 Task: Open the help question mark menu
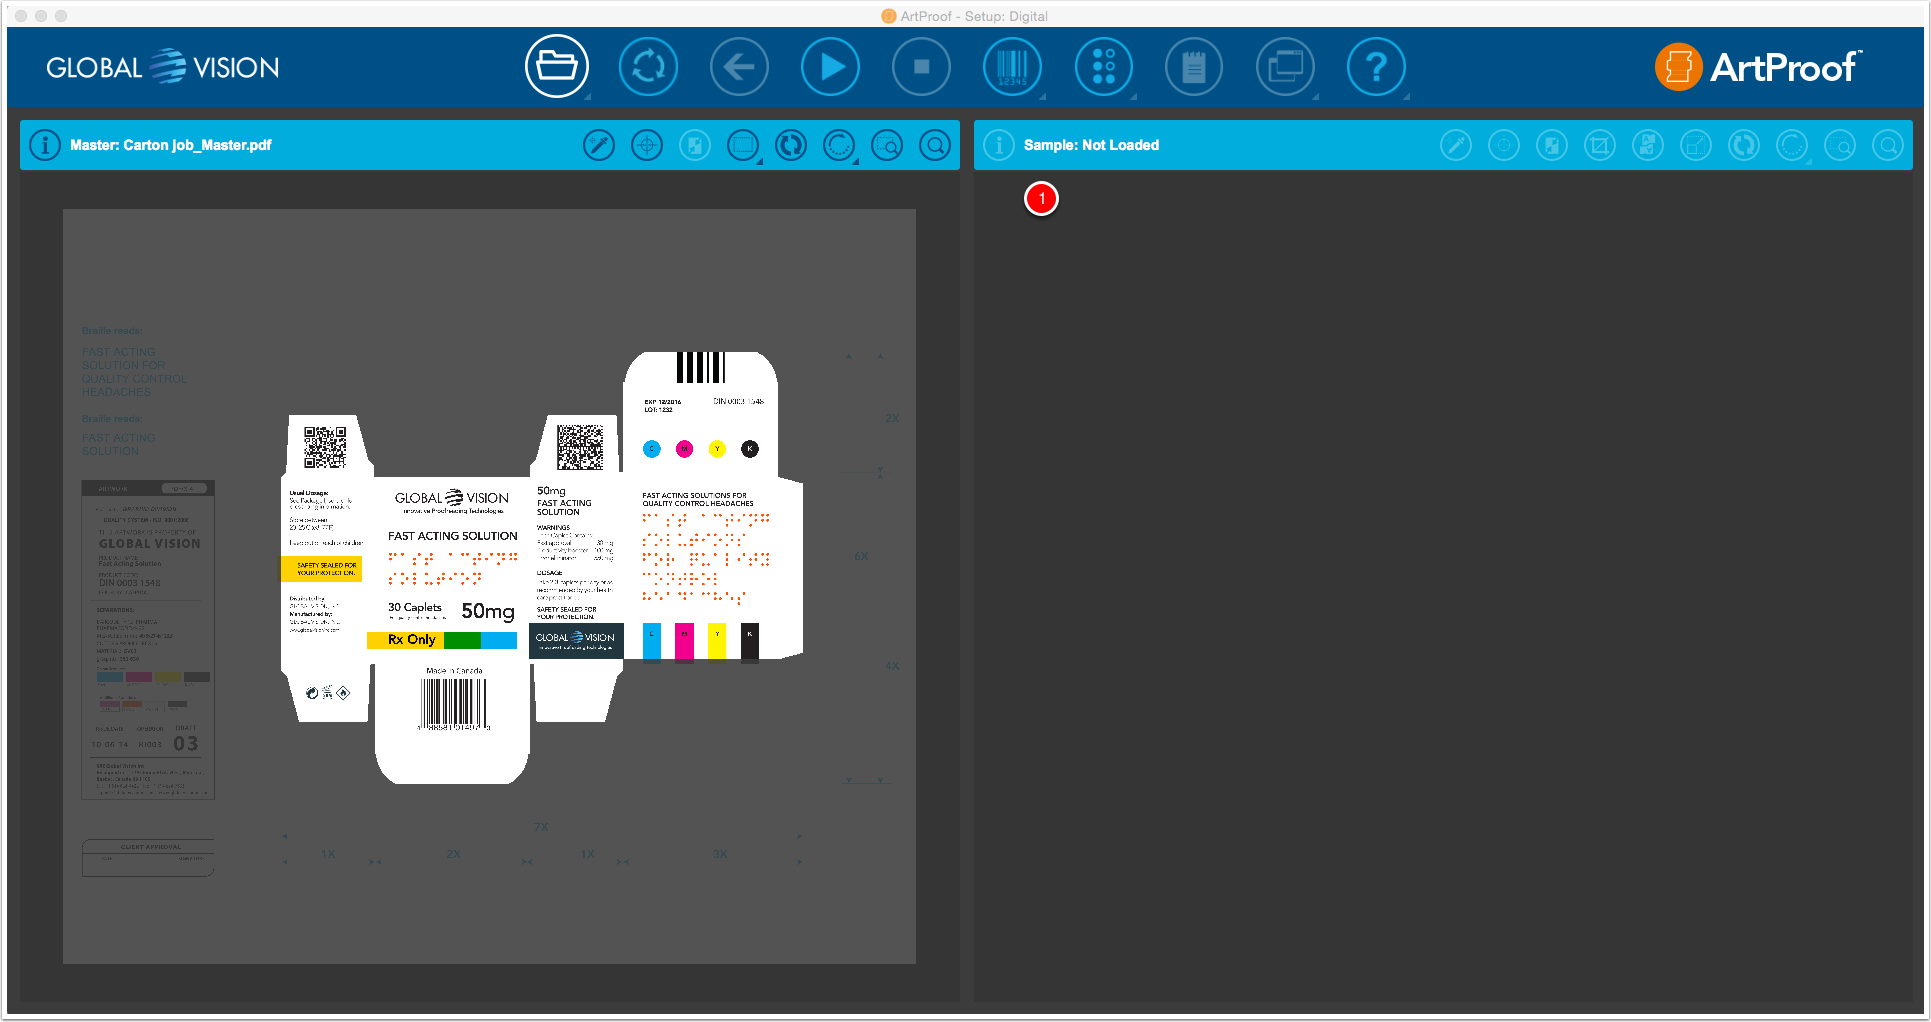[1376, 67]
